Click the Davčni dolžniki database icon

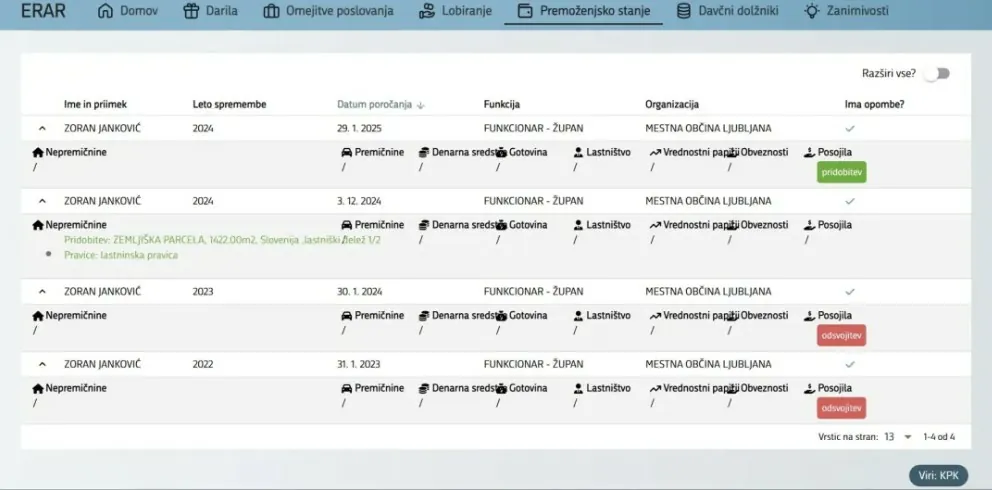684,11
